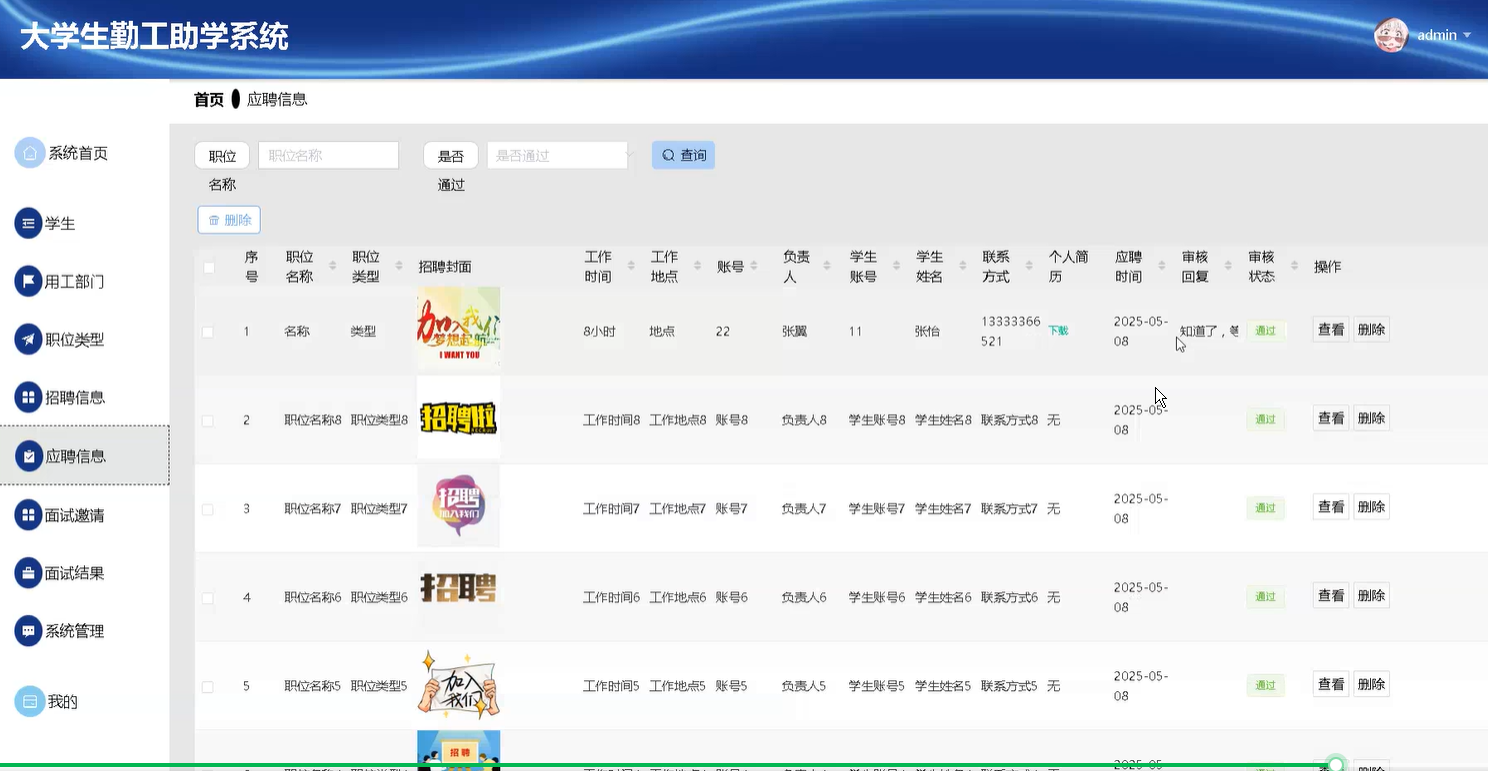Sort by 审核状态 column arrows
1488x771 pixels.
pyautogui.click(x=1294, y=266)
